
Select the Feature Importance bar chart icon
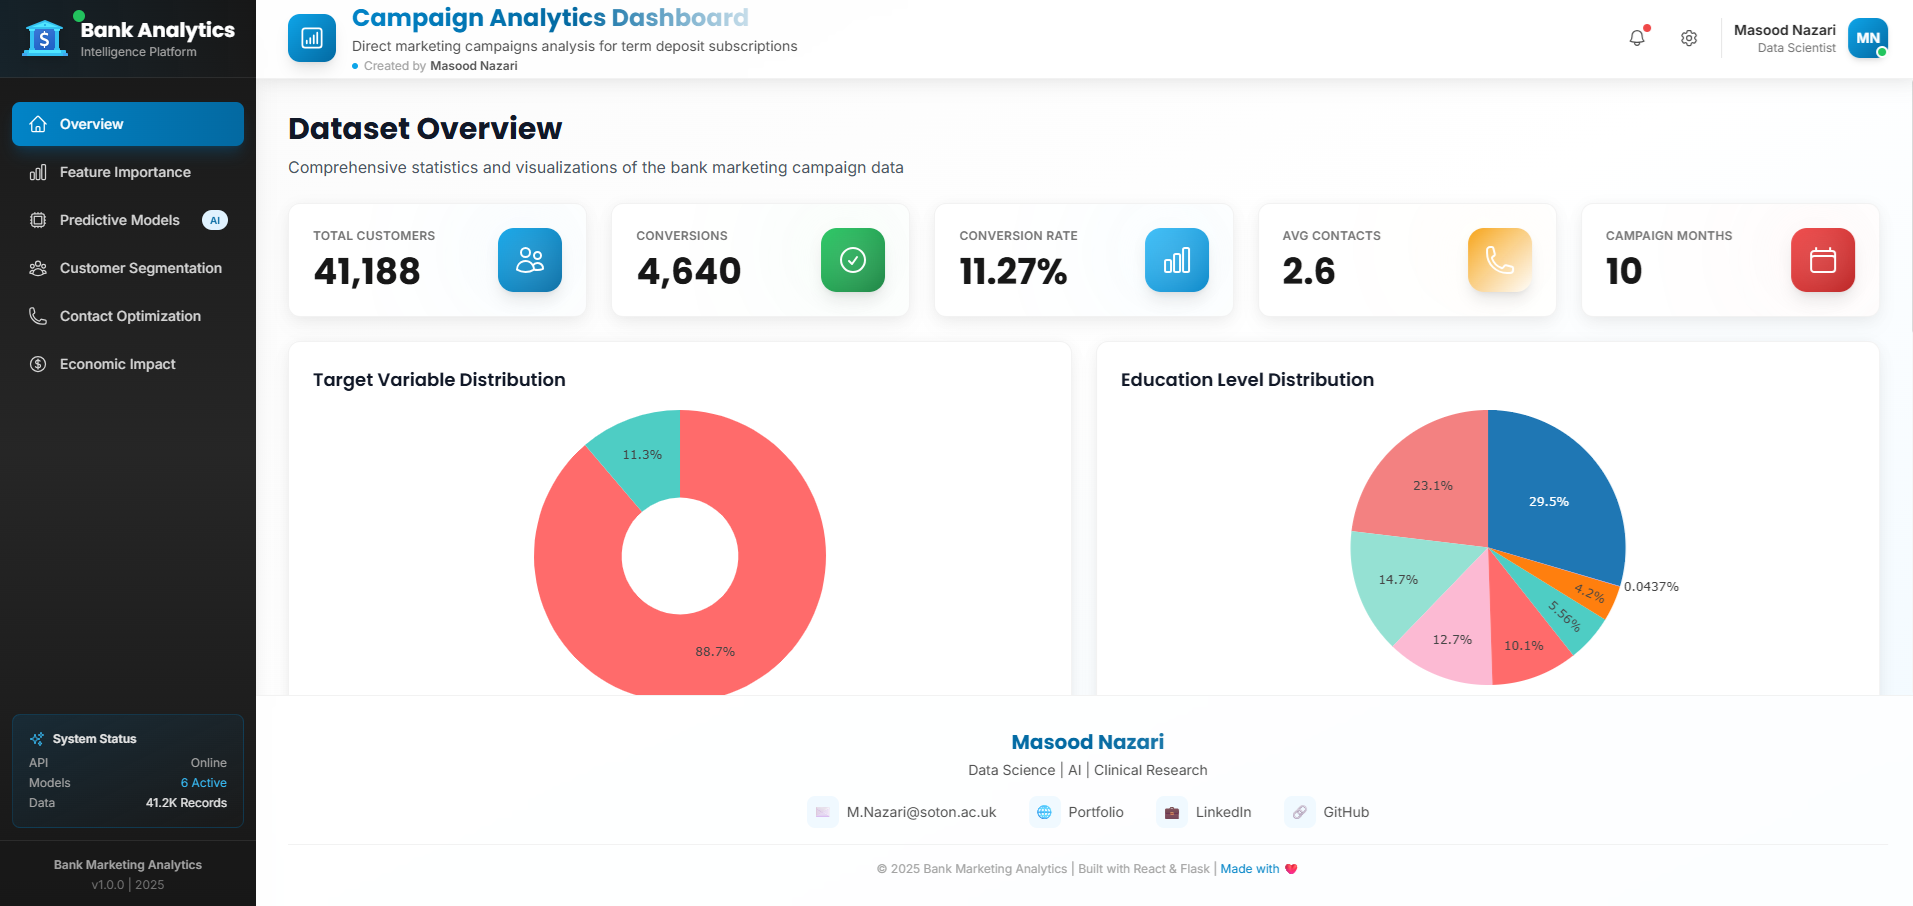point(37,172)
